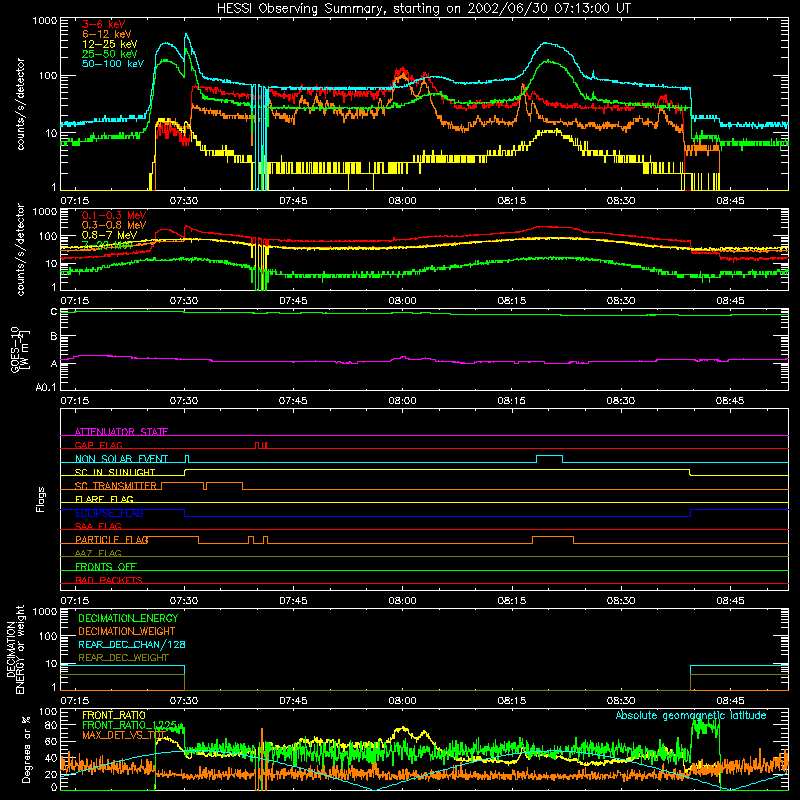Select the counts/s/detector title of top panel
Viewport: 800px width, 800px height.
tap(20, 104)
